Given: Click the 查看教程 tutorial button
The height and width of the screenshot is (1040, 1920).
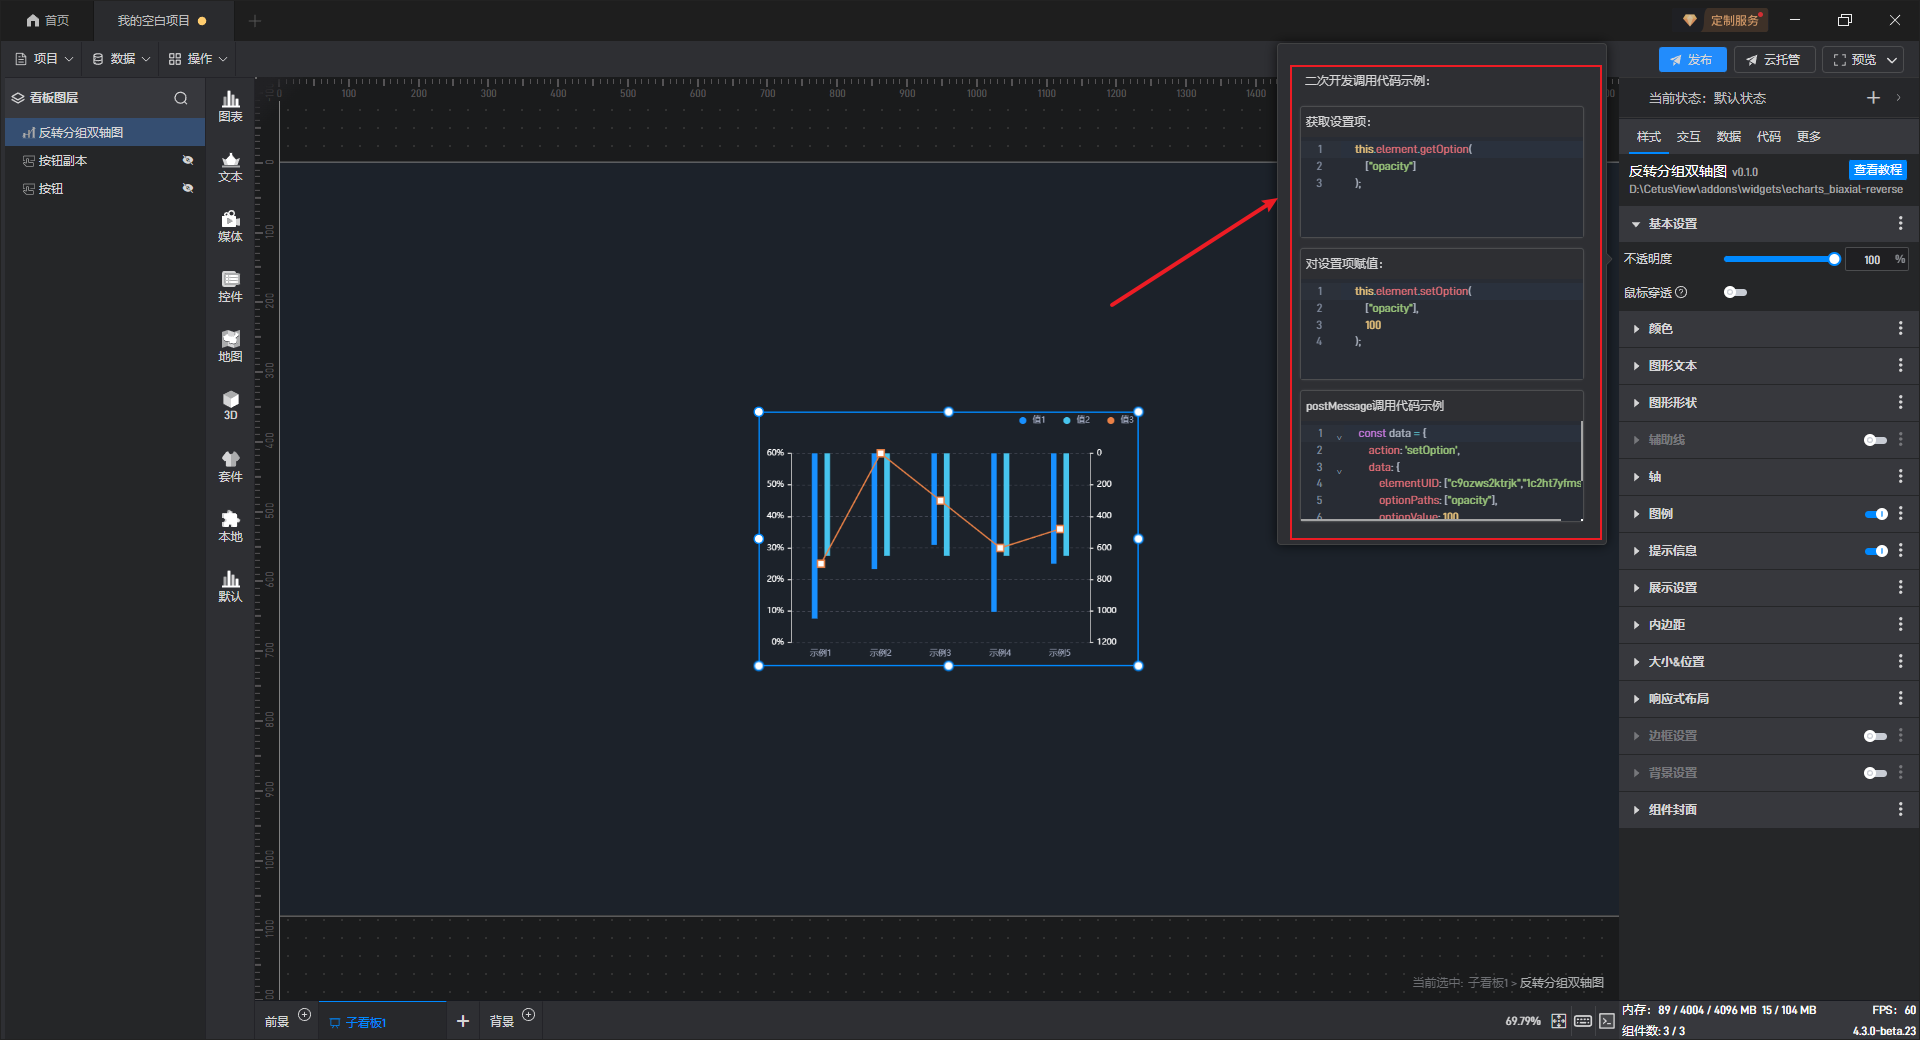Looking at the screenshot, I should tap(1877, 170).
